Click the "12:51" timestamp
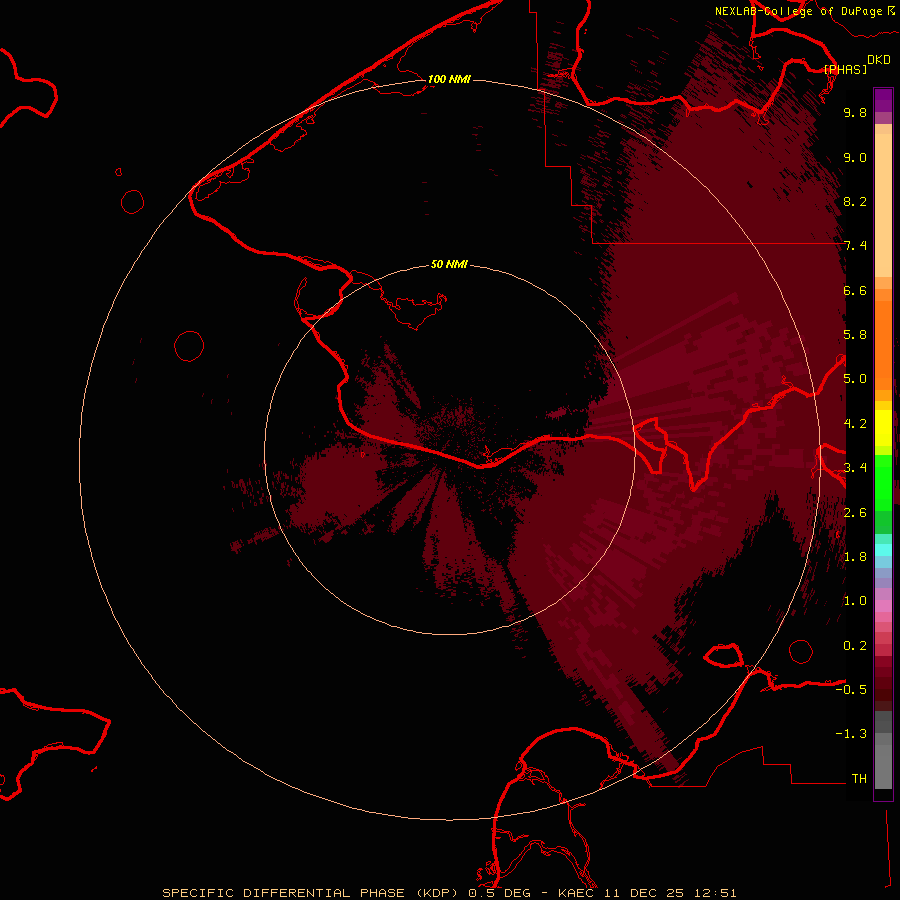Viewport: 900px width, 900px height. tap(715, 893)
